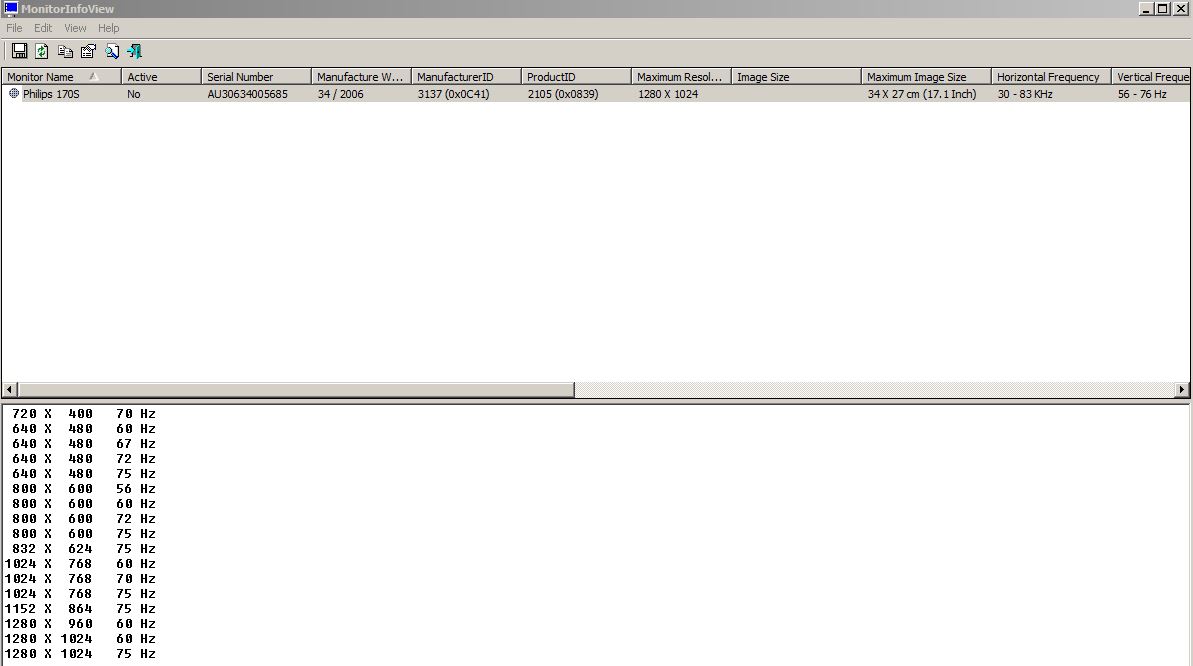This screenshot has height=666, width=1193.
Task: Click the 56 - 76 Hz frequency cell
Action: point(1142,94)
